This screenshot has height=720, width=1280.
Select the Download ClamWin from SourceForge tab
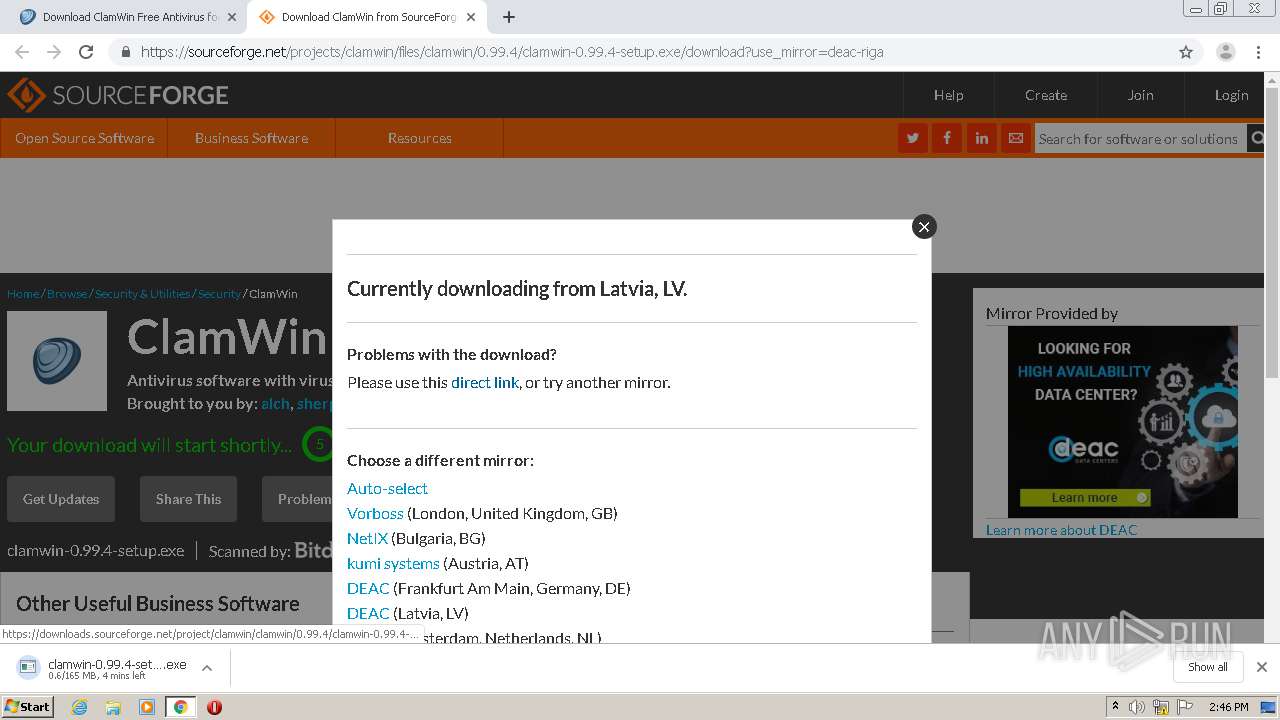pos(366,17)
